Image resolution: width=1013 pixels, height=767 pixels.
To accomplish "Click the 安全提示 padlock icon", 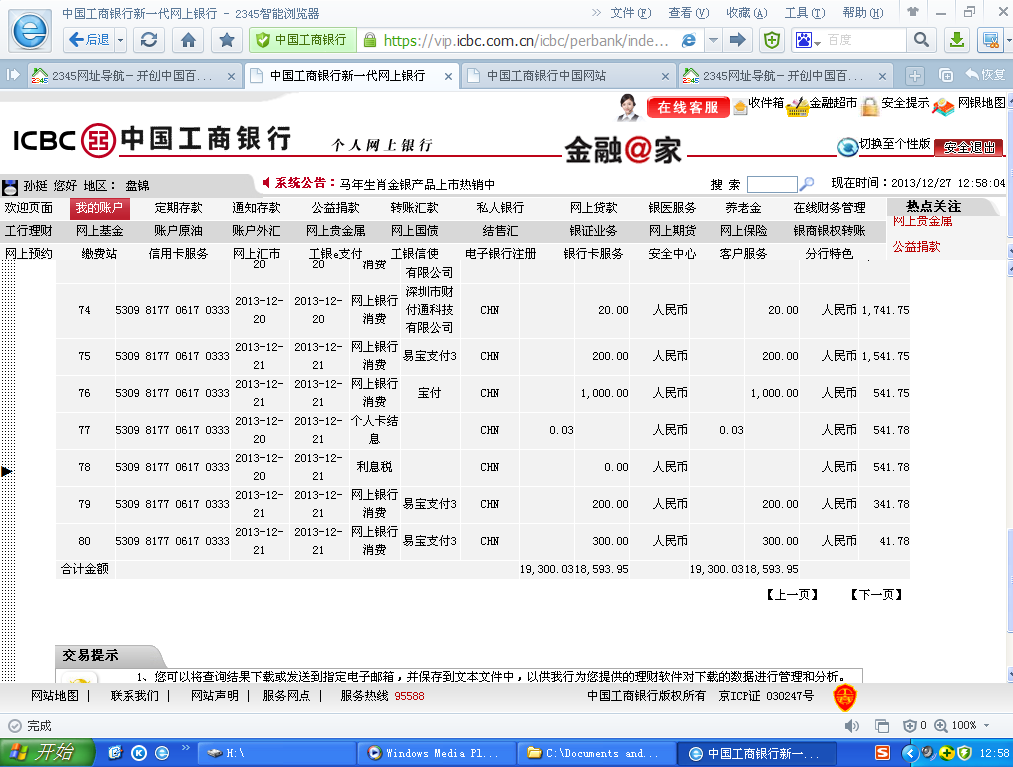I will 870,106.
